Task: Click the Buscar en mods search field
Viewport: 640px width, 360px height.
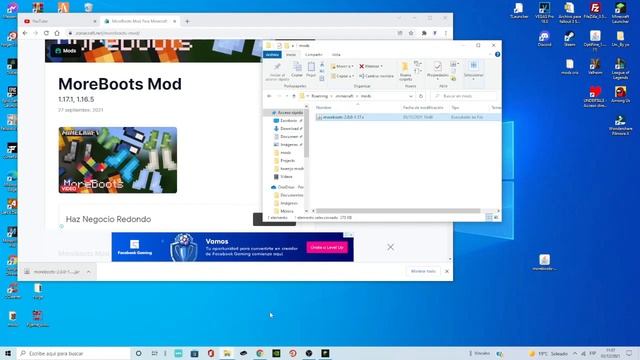Action: (464, 96)
